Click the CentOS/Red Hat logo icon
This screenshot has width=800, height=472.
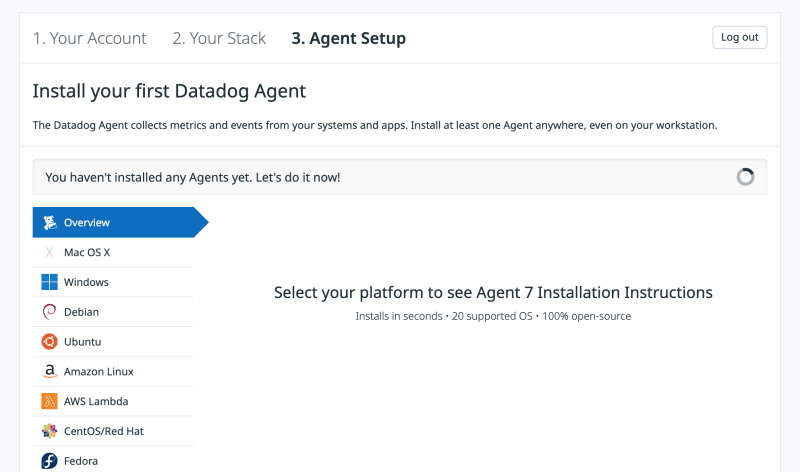[x=49, y=431]
